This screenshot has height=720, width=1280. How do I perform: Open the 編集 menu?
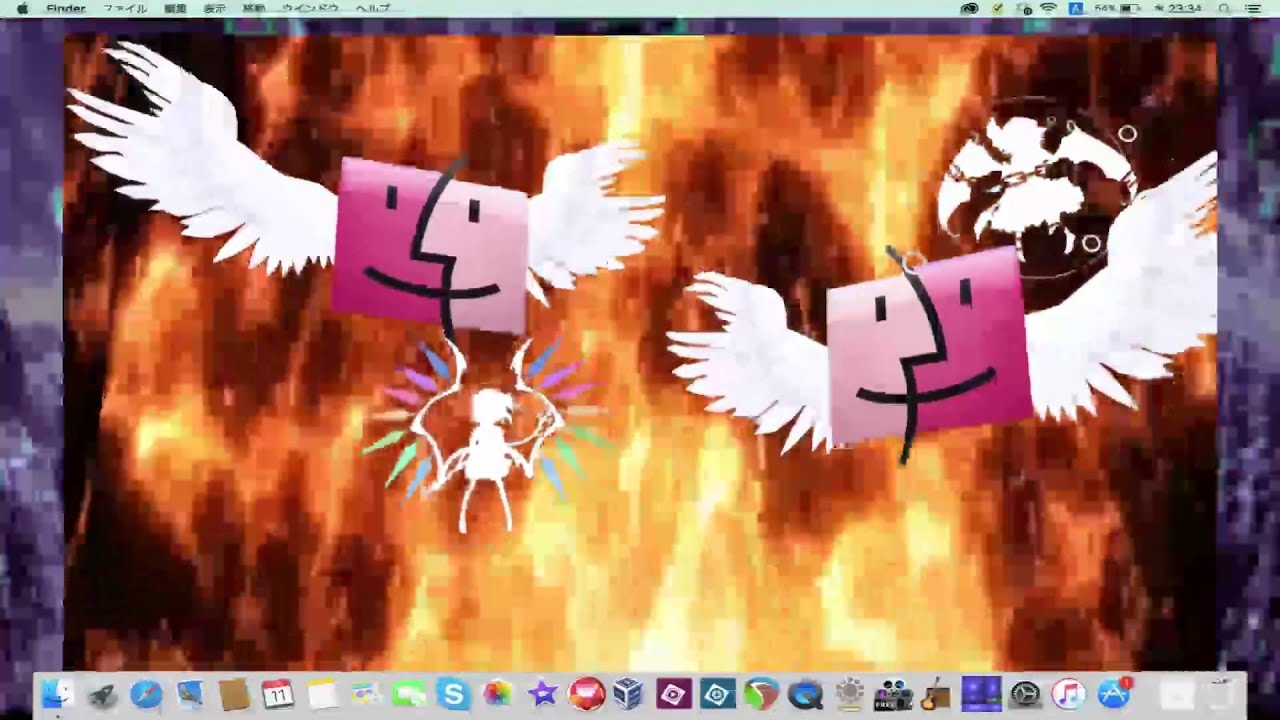click(175, 8)
